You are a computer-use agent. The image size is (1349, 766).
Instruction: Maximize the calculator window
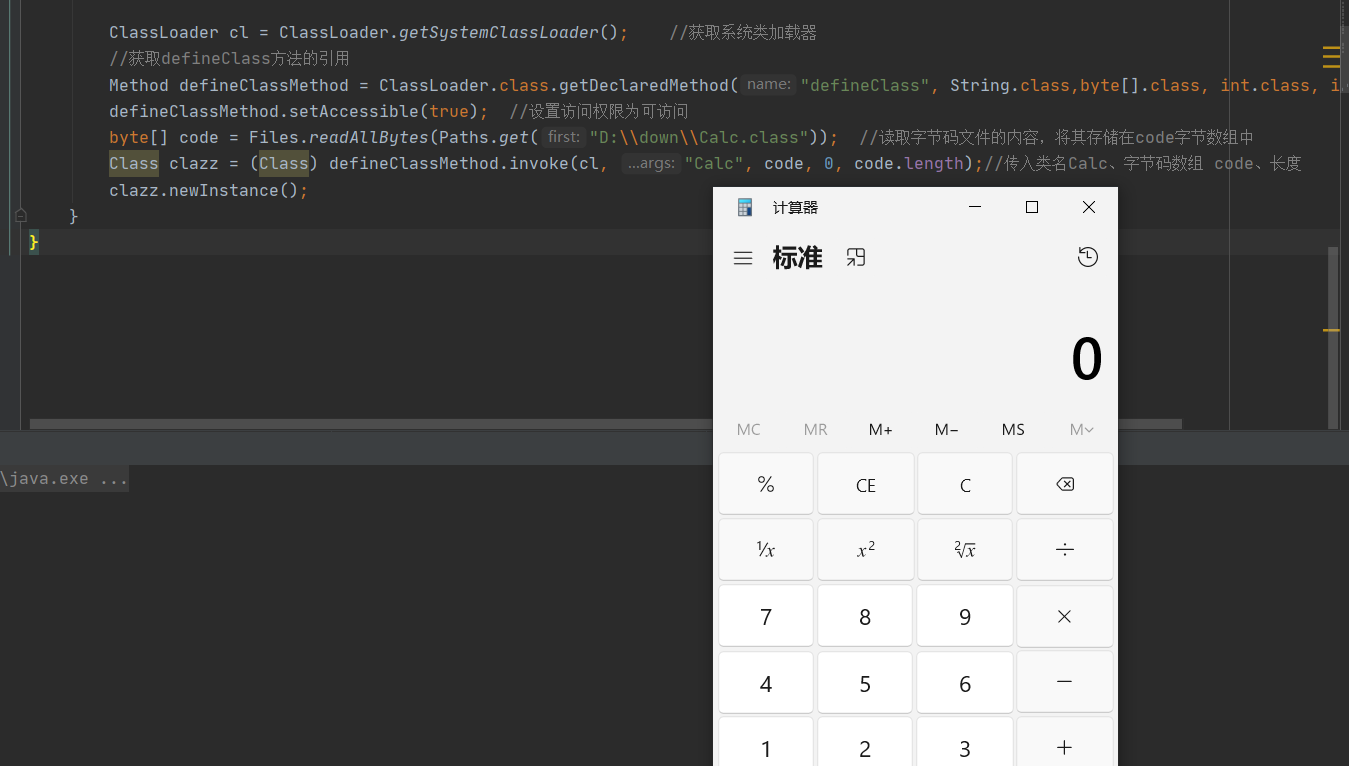tap(1032, 207)
